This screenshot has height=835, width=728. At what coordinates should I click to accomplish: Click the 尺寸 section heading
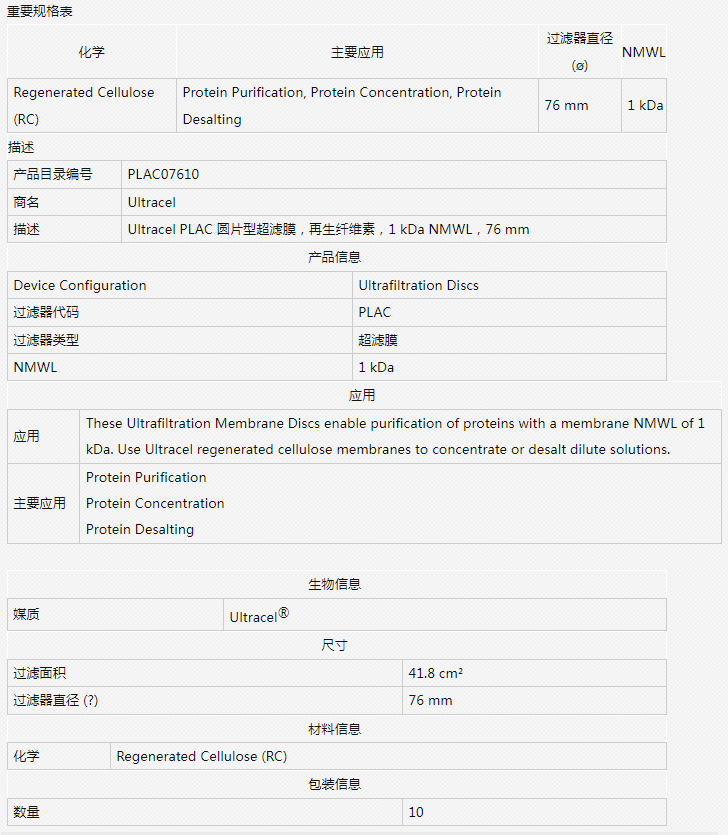pyautogui.click(x=334, y=645)
